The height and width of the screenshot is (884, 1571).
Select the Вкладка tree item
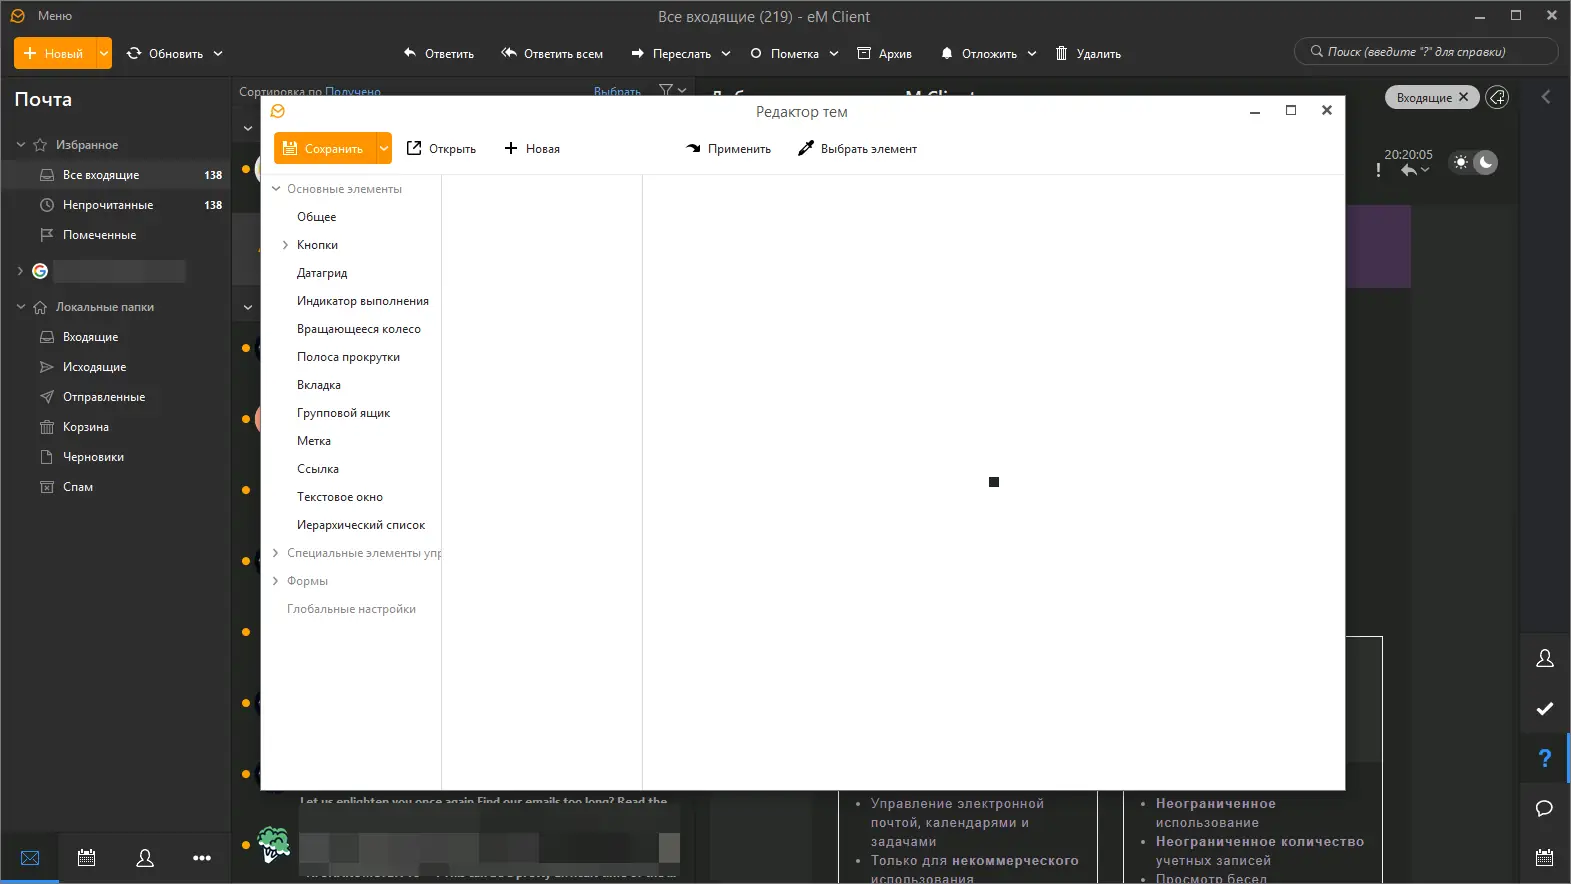click(x=319, y=385)
